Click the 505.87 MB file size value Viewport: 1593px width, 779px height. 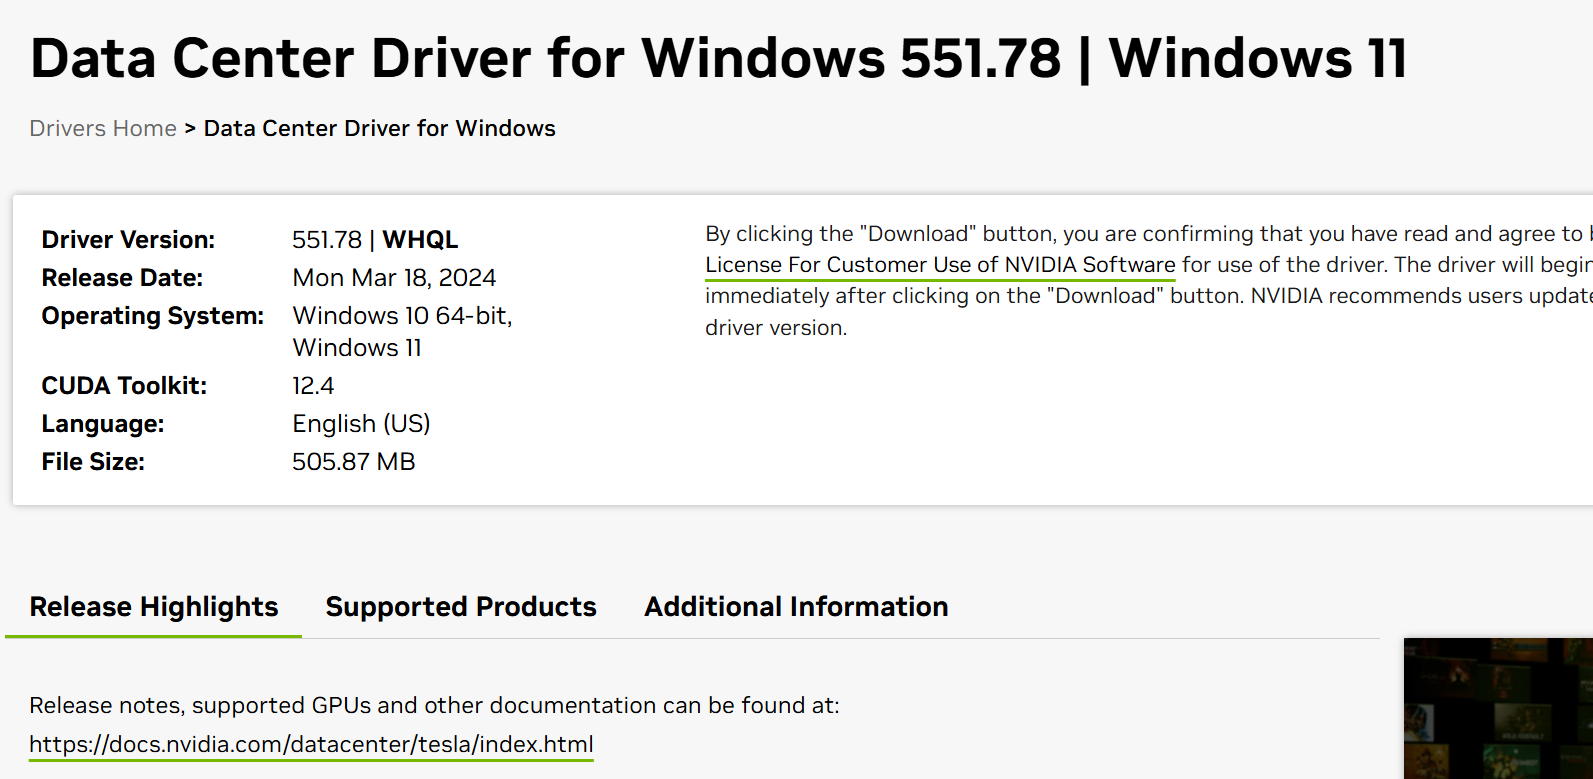[353, 462]
